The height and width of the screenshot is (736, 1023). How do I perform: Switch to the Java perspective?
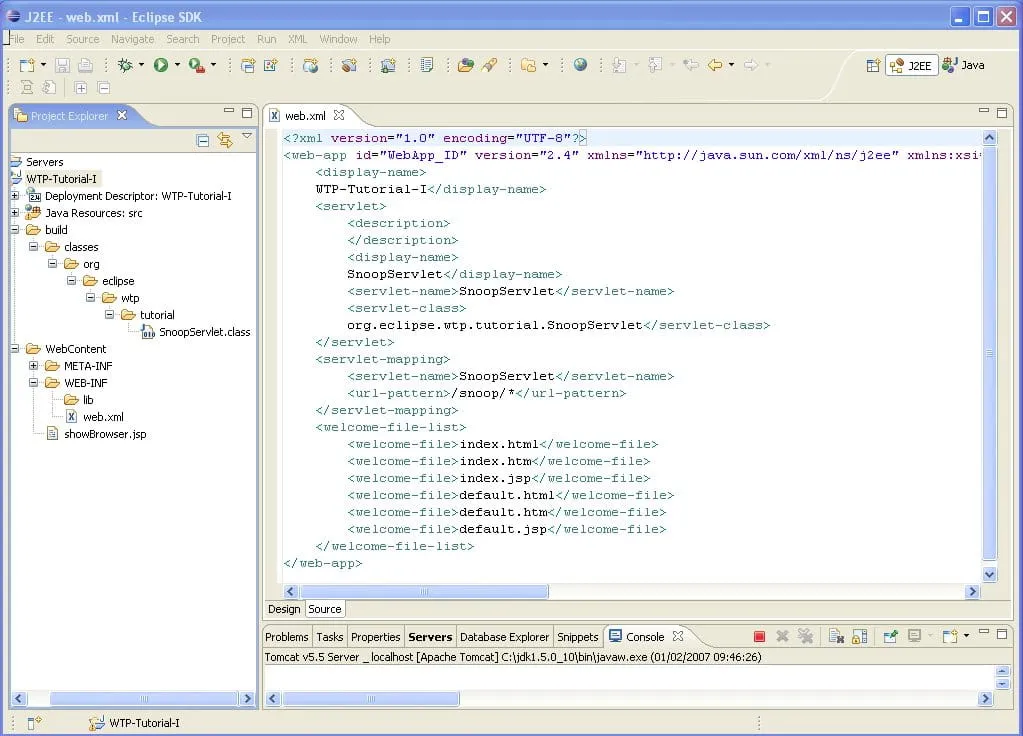963,65
